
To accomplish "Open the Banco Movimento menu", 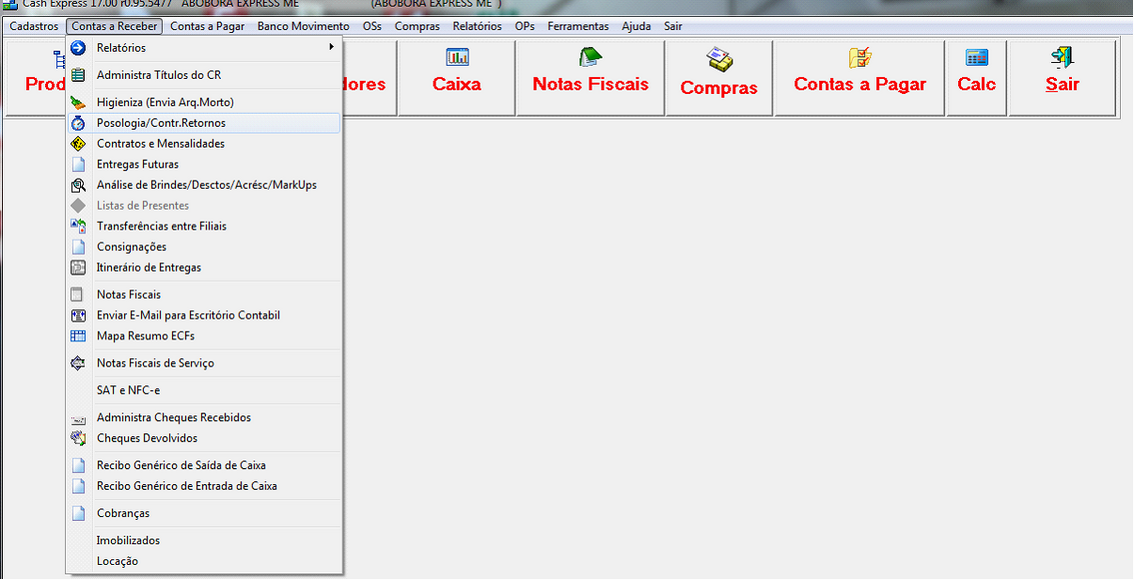I will tap(303, 26).
